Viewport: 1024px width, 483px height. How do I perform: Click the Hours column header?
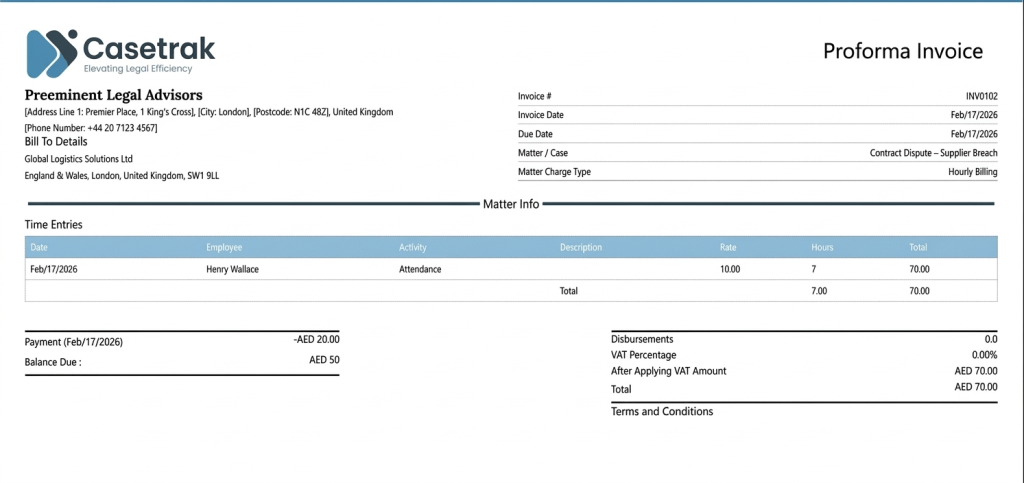(822, 246)
